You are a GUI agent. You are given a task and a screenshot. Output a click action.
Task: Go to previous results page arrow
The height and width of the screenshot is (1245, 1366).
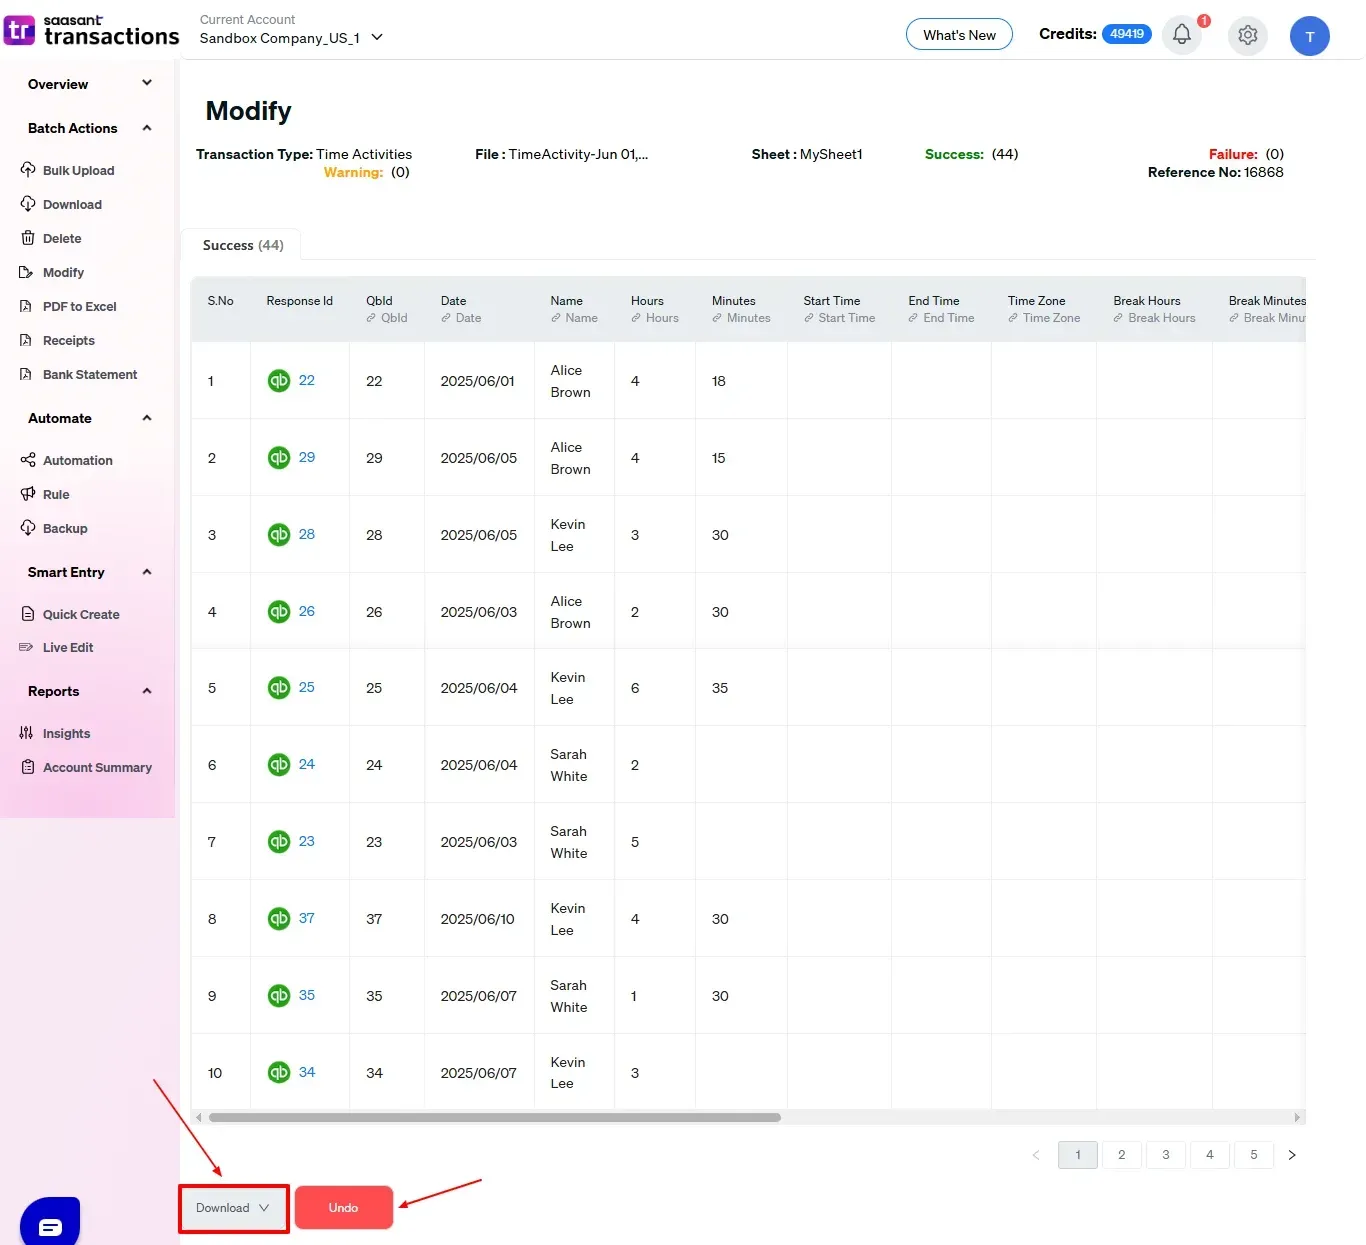point(1036,1155)
